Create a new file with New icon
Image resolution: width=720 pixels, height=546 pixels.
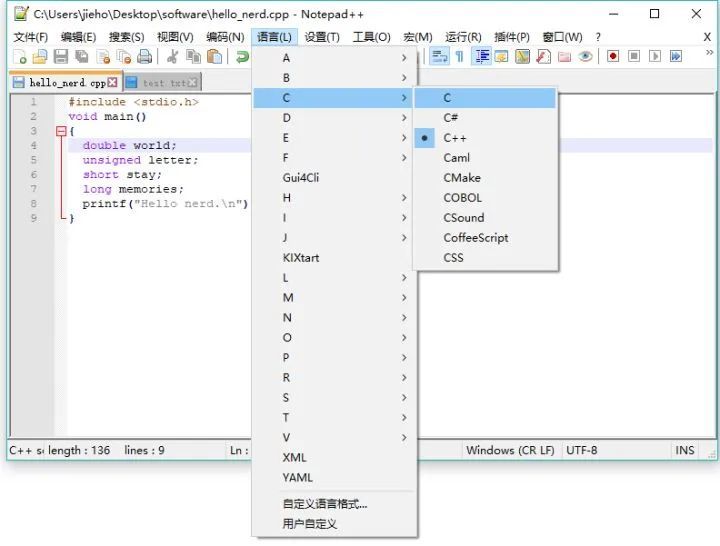click(20, 57)
